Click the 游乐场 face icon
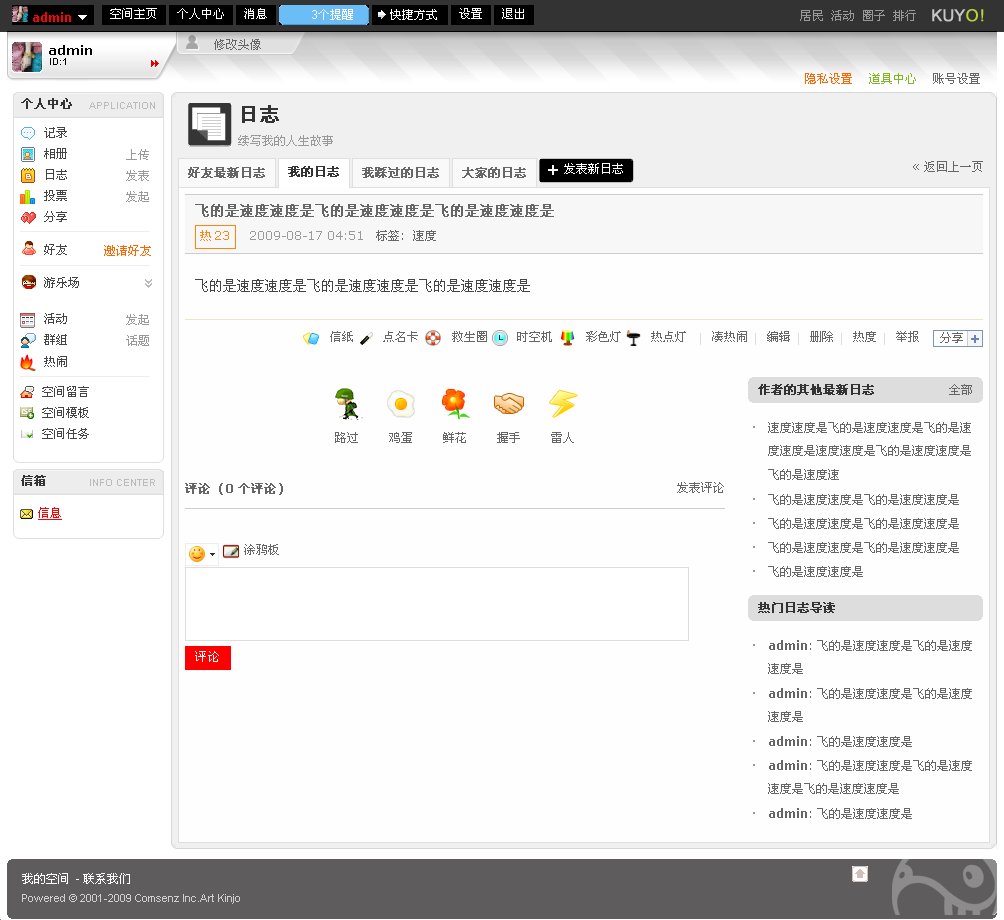1004x920 pixels. 28,282
